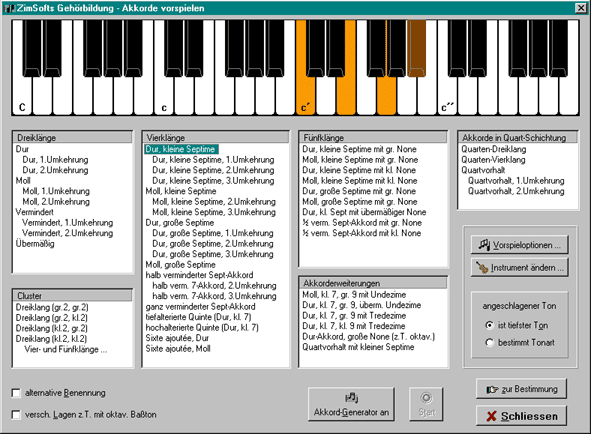Screen dimensions: 591x434
Task: Select Moll, kleine Septime in Vierklänge
Action: click(181, 191)
